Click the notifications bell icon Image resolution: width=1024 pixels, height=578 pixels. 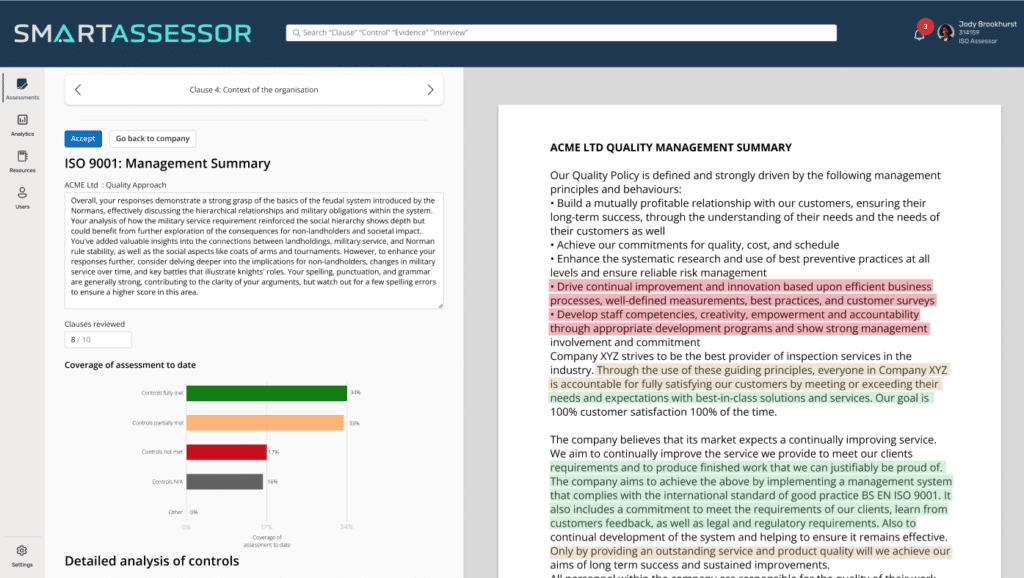coord(919,35)
